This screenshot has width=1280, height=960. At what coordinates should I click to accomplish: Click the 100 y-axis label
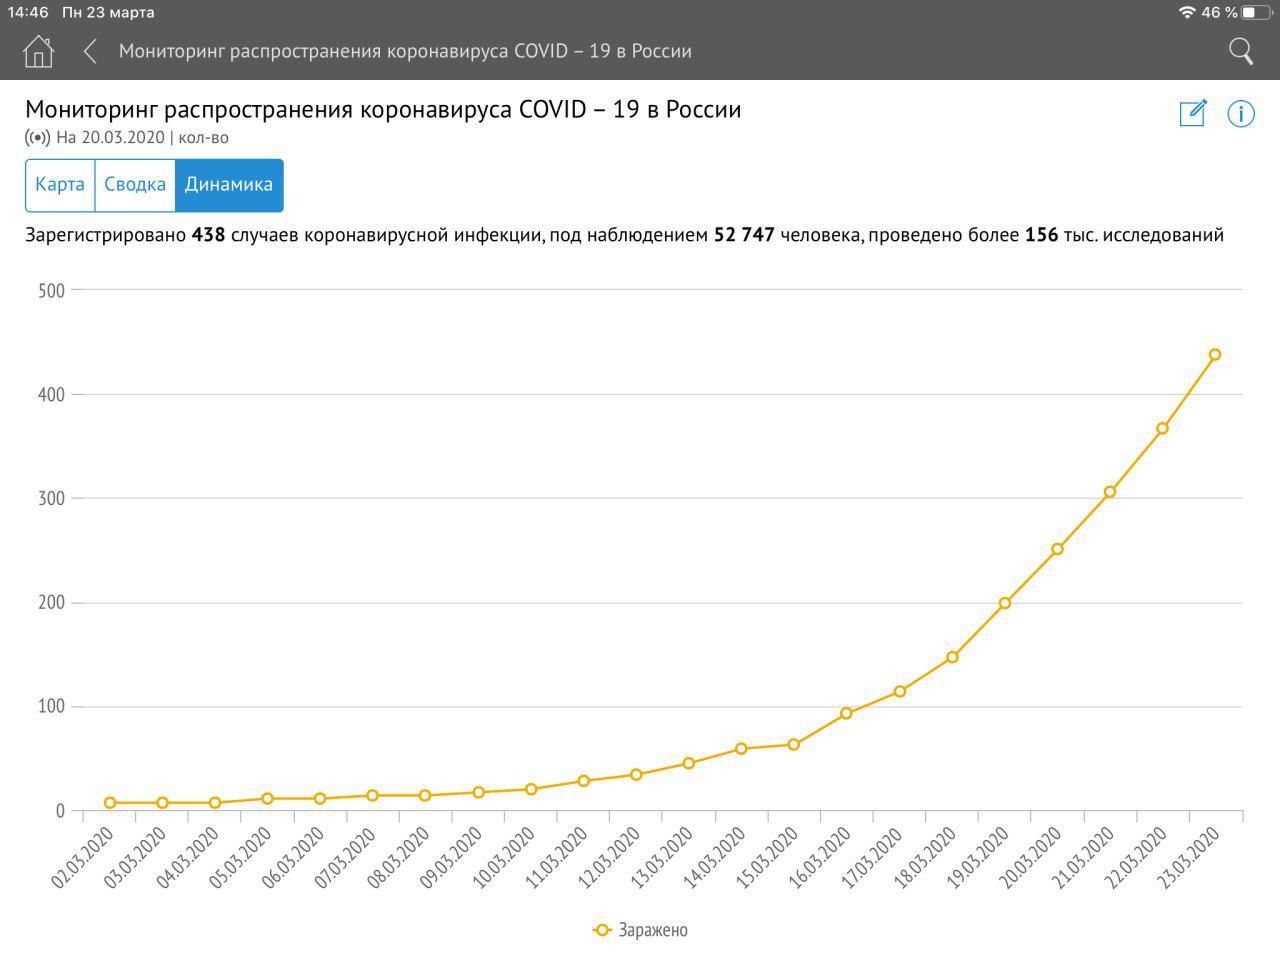[x=51, y=707]
